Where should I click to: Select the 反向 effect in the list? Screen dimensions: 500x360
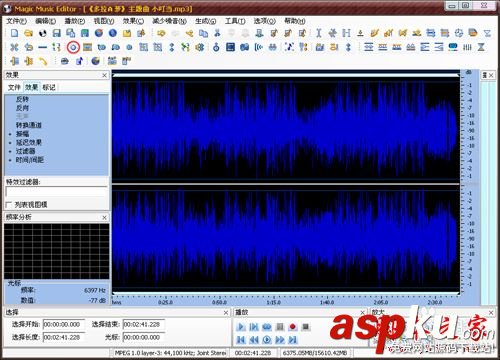coord(22,108)
